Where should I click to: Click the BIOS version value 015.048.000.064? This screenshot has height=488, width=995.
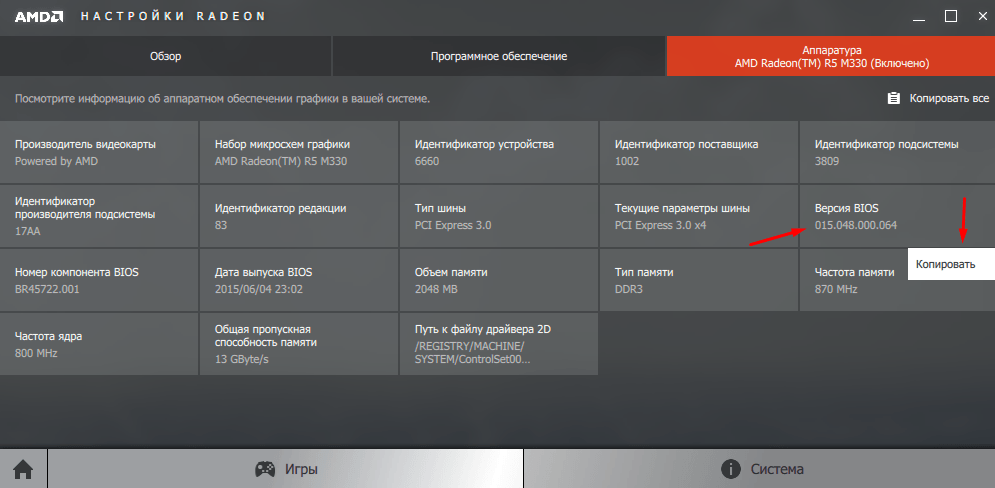pos(855,225)
